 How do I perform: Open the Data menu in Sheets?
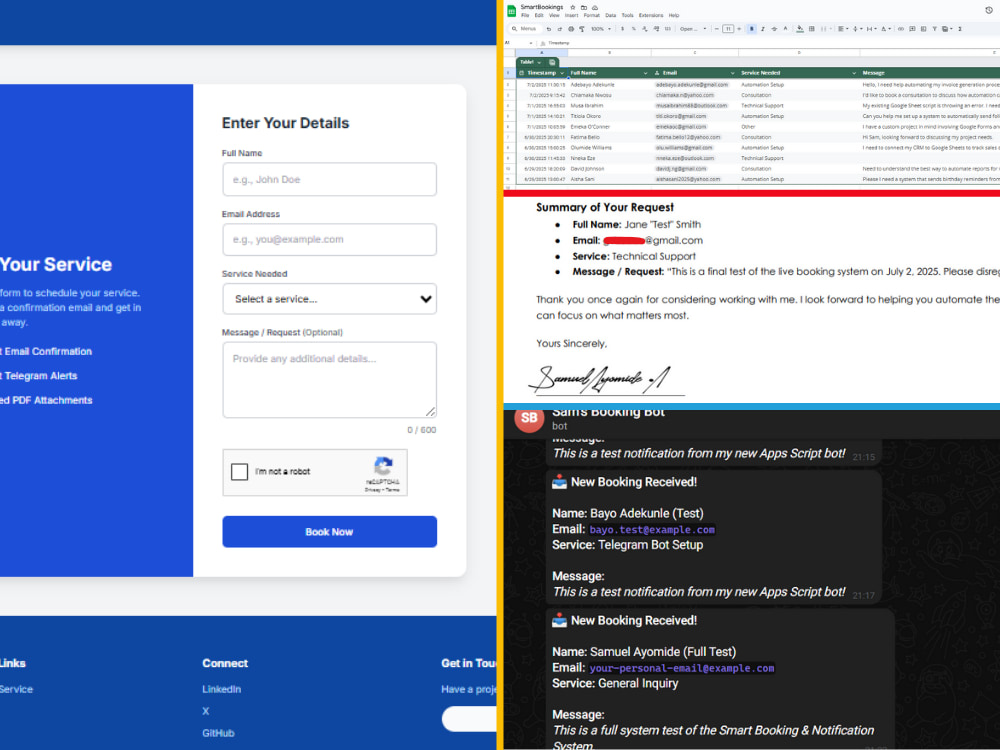pyautogui.click(x=610, y=15)
